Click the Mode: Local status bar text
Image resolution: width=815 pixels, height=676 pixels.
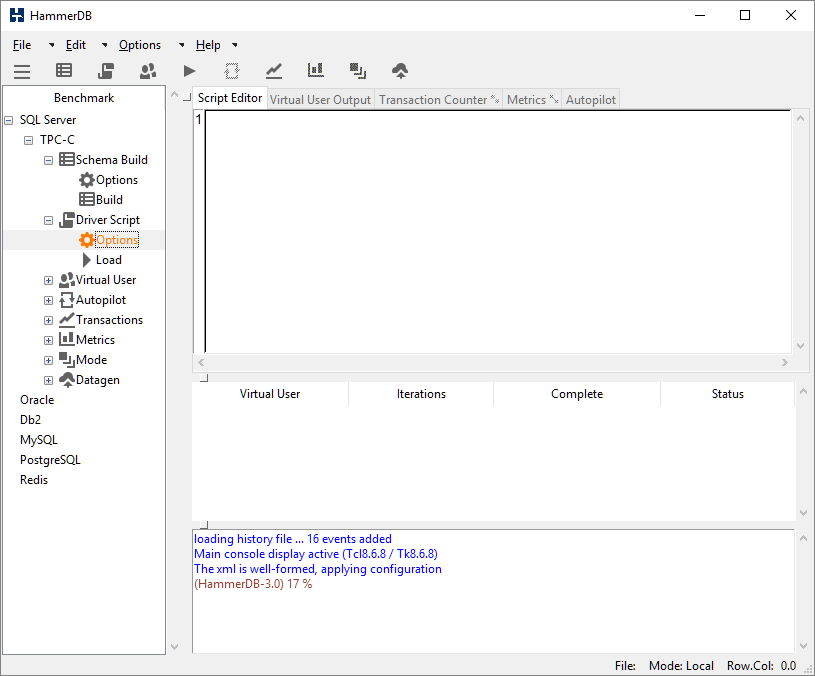[681, 666]
